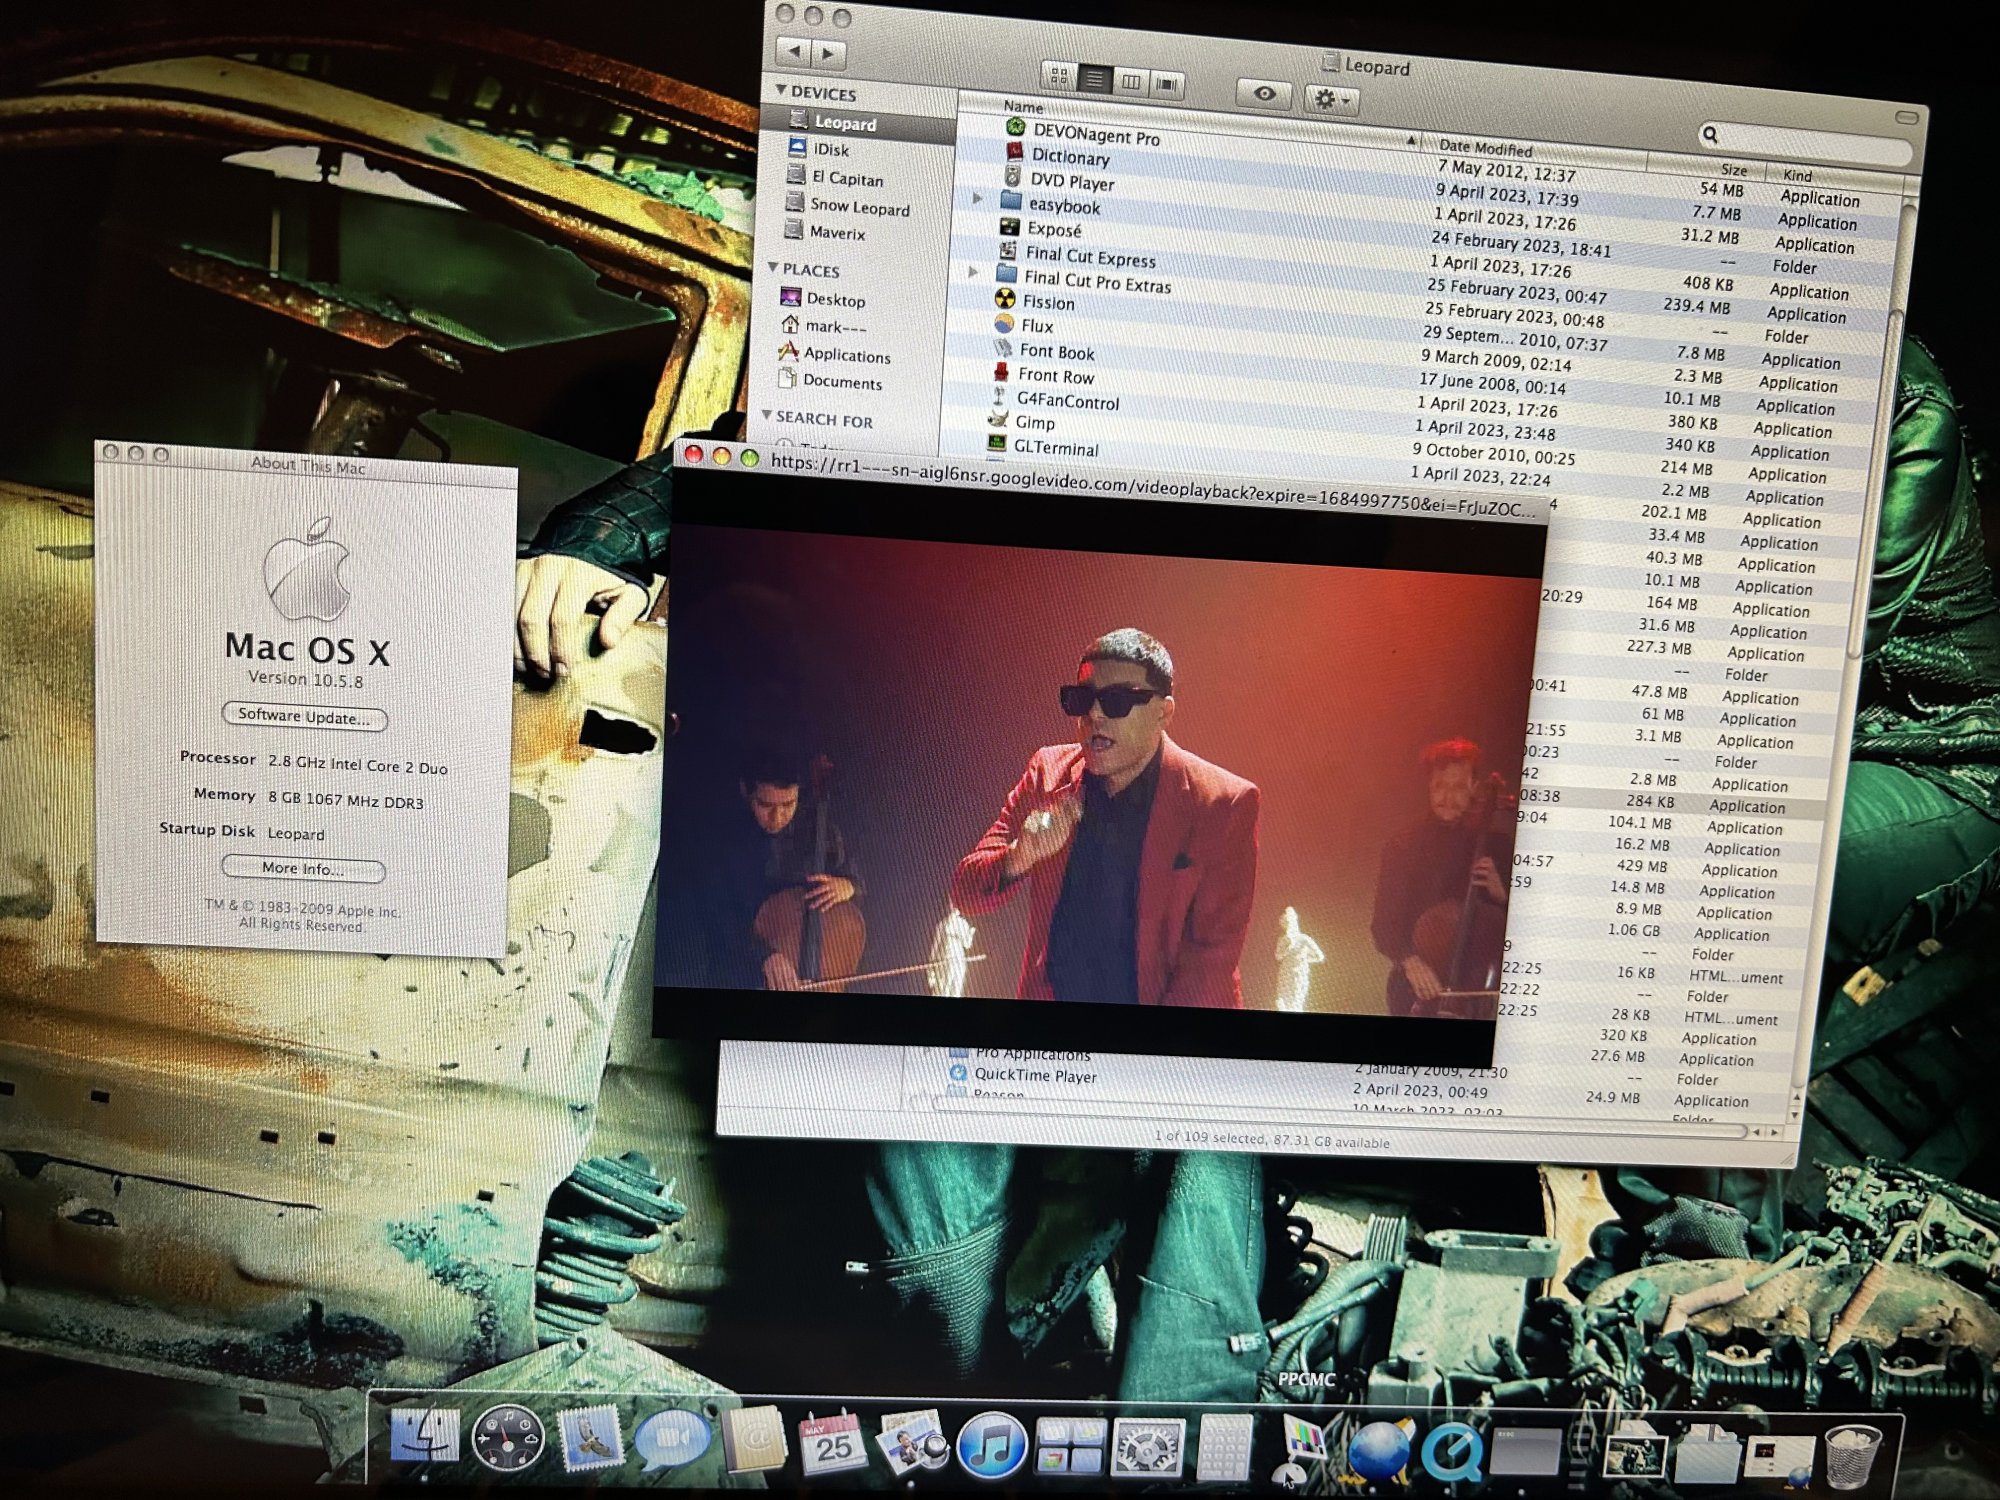The width and height of the screenshot is (2000, 1500).
Task: Open iCal from the Dock
Action: point(830,1443)
